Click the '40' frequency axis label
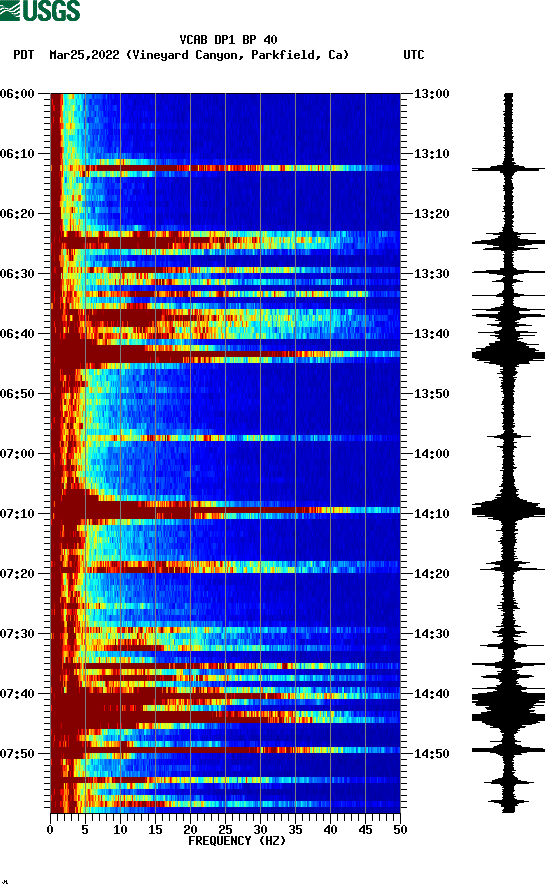Image resolution: width=552 pixels, height=893 pixels. pyautogui.click(x=330, y=830)
